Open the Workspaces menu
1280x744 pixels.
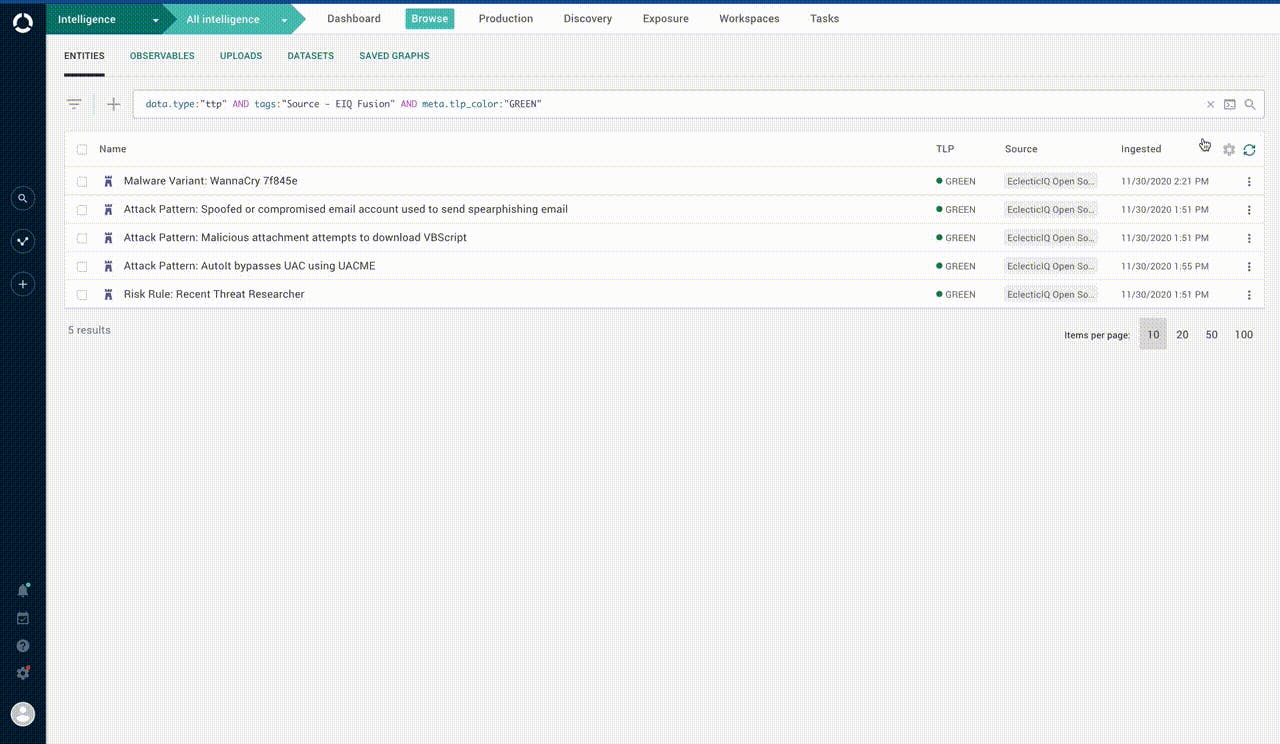point(749,19)
